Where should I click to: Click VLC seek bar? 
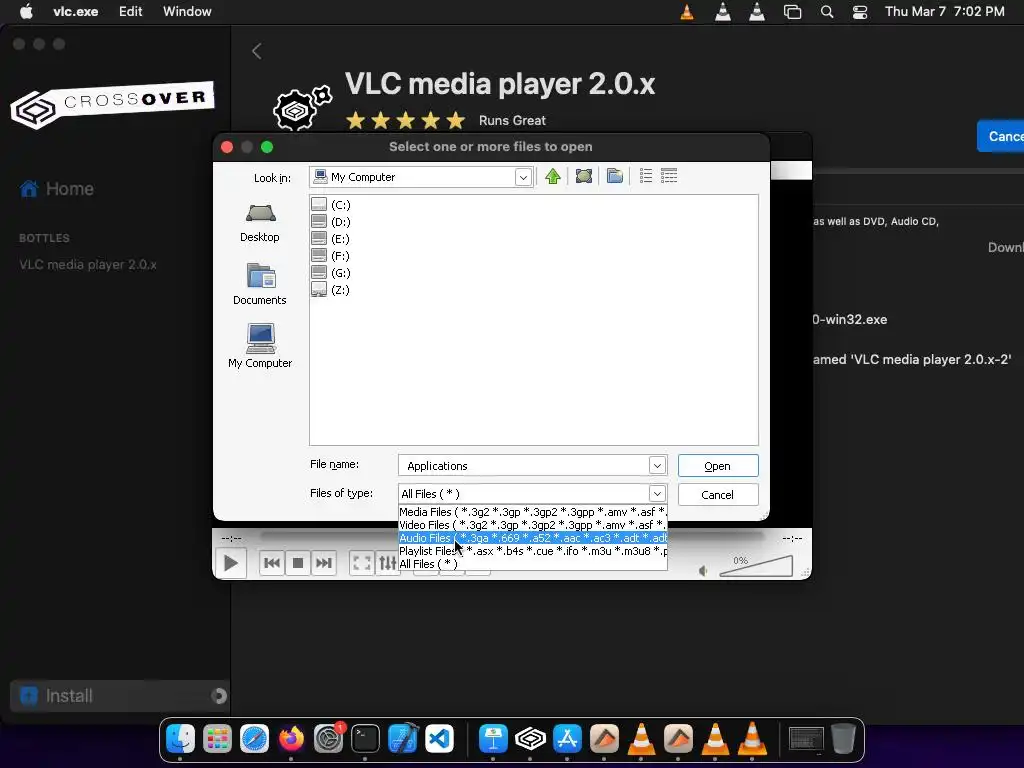coord(511,537)
